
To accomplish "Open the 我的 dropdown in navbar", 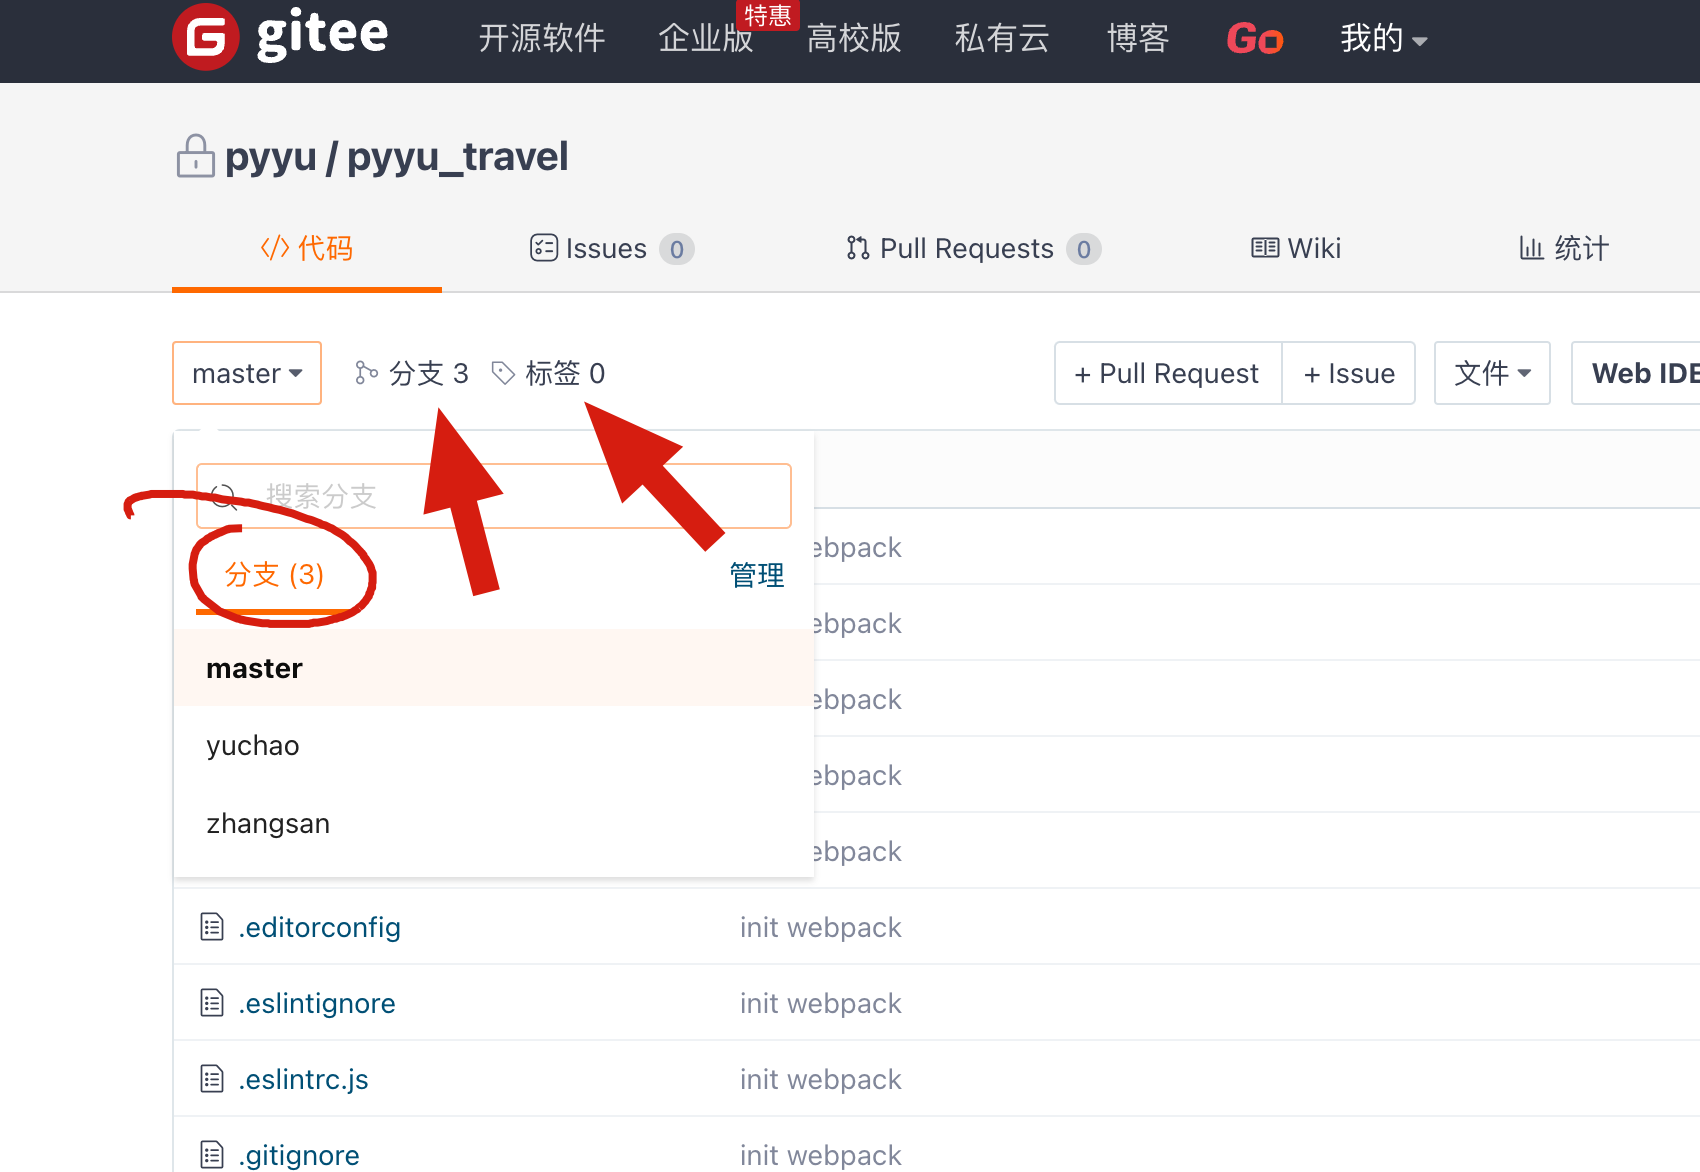I will (x=1383, y=39).
